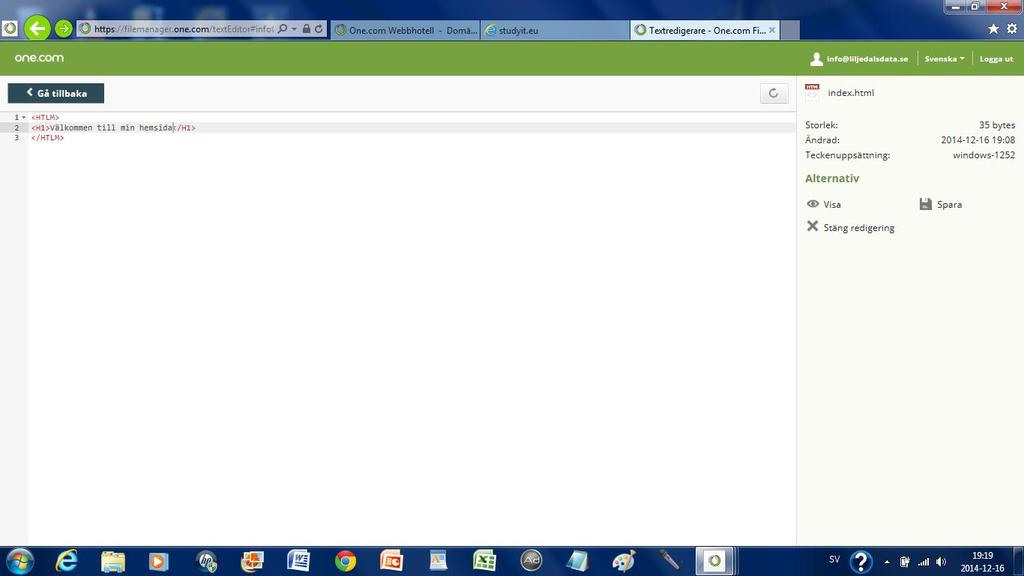The height and width of the screenshot is (576, 1024).
Task: Launch Google Chrome from the taskbar
Action: point(345,561)
